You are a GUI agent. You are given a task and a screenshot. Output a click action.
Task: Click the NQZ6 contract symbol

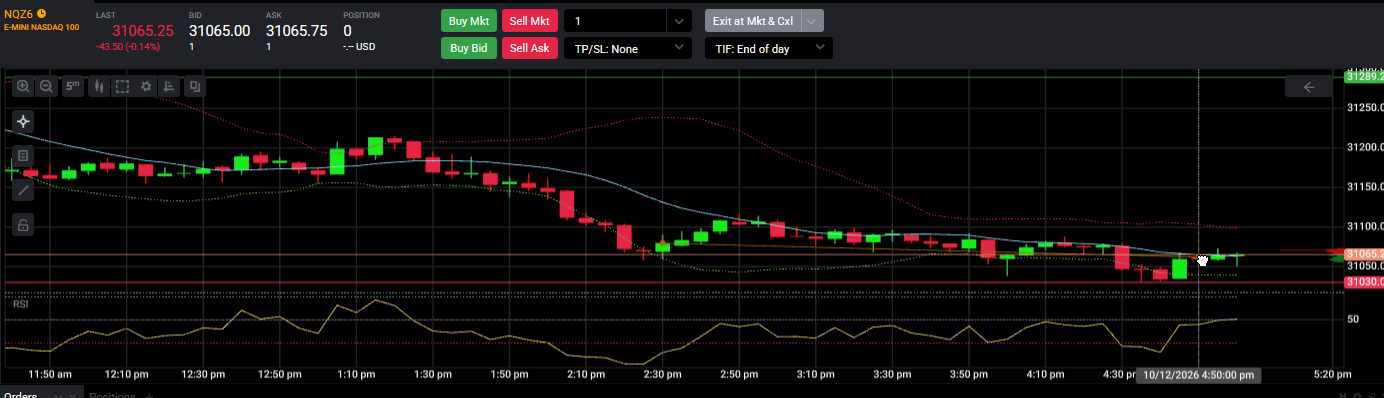(18, 14)
